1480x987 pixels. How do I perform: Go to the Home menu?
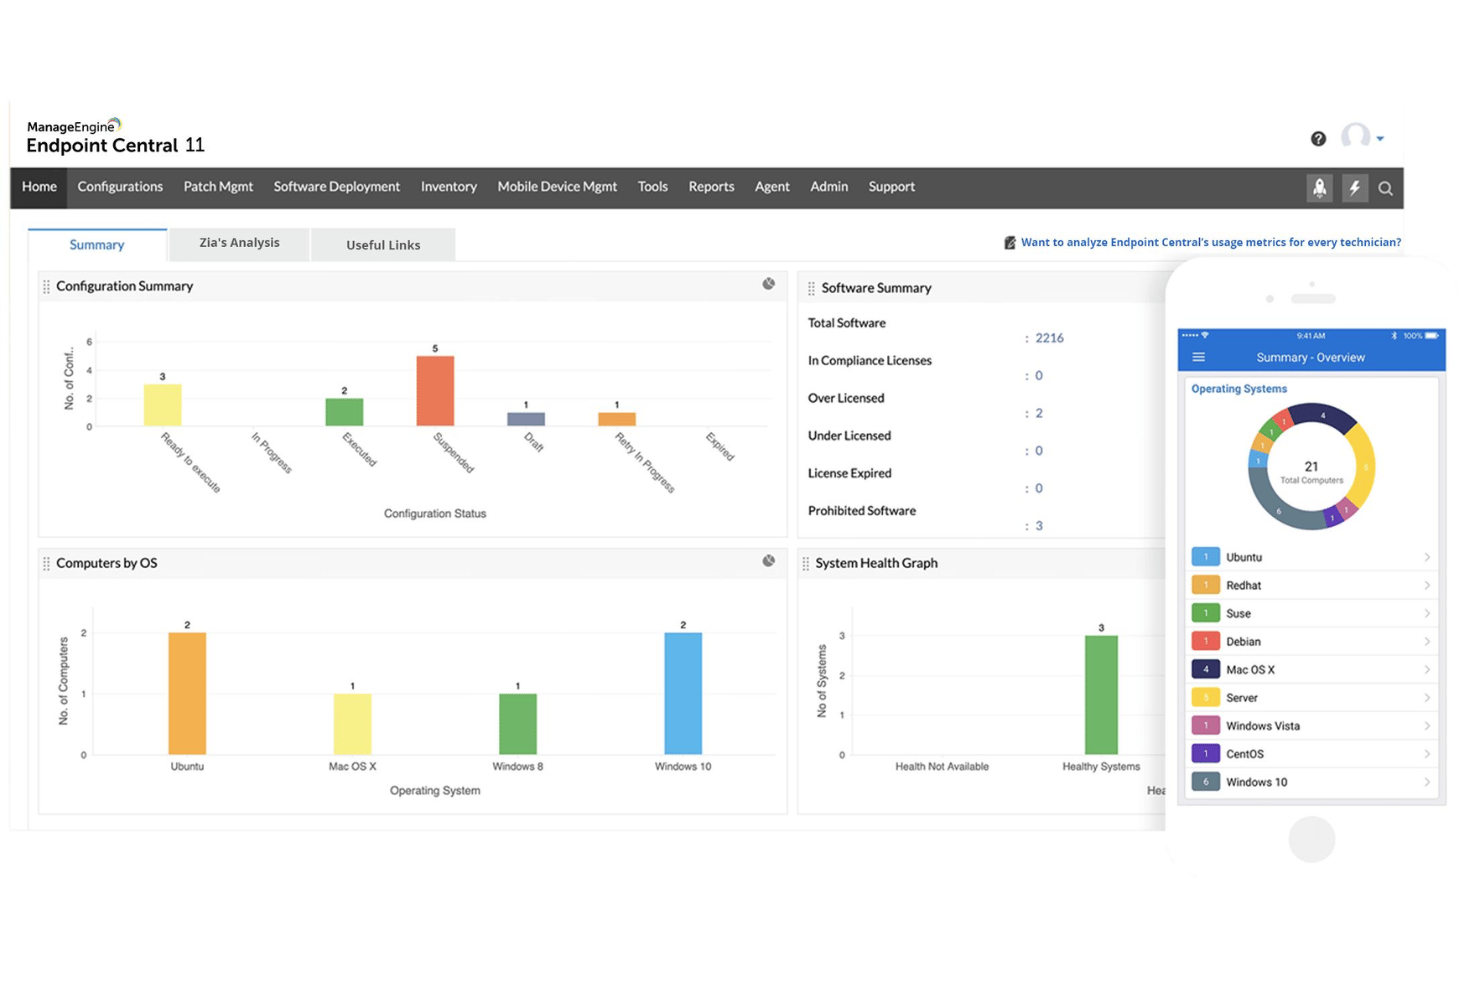[39, 187]
